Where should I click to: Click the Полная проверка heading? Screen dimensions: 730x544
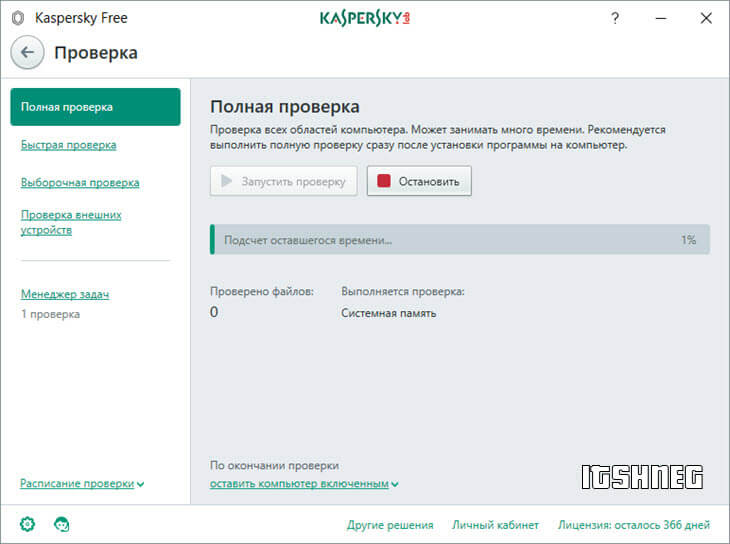click(285, 107)
